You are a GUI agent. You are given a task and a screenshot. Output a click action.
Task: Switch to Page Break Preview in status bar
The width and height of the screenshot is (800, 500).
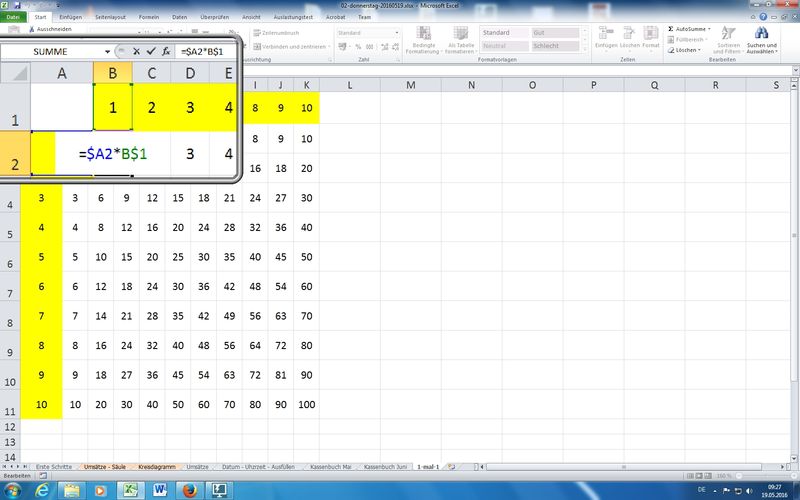[709, 476]
